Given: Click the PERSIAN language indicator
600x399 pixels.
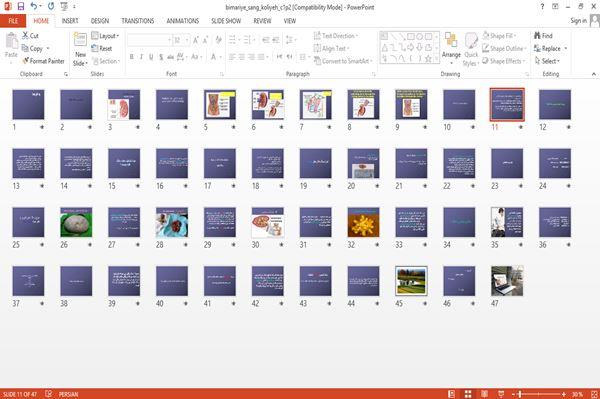Looking at the screenshot, I should click(68, 394).
